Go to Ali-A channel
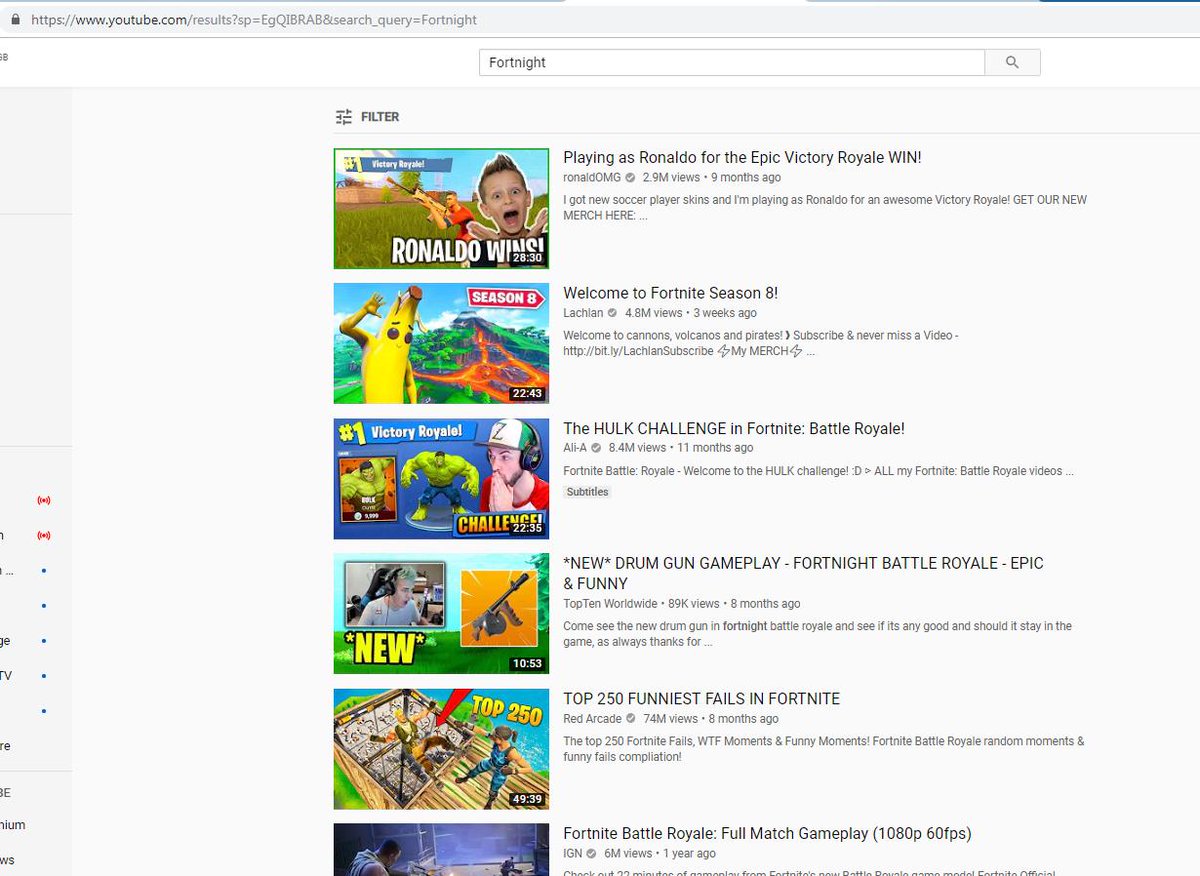Viewport: 1200px width, 876px height. point(575,448)
